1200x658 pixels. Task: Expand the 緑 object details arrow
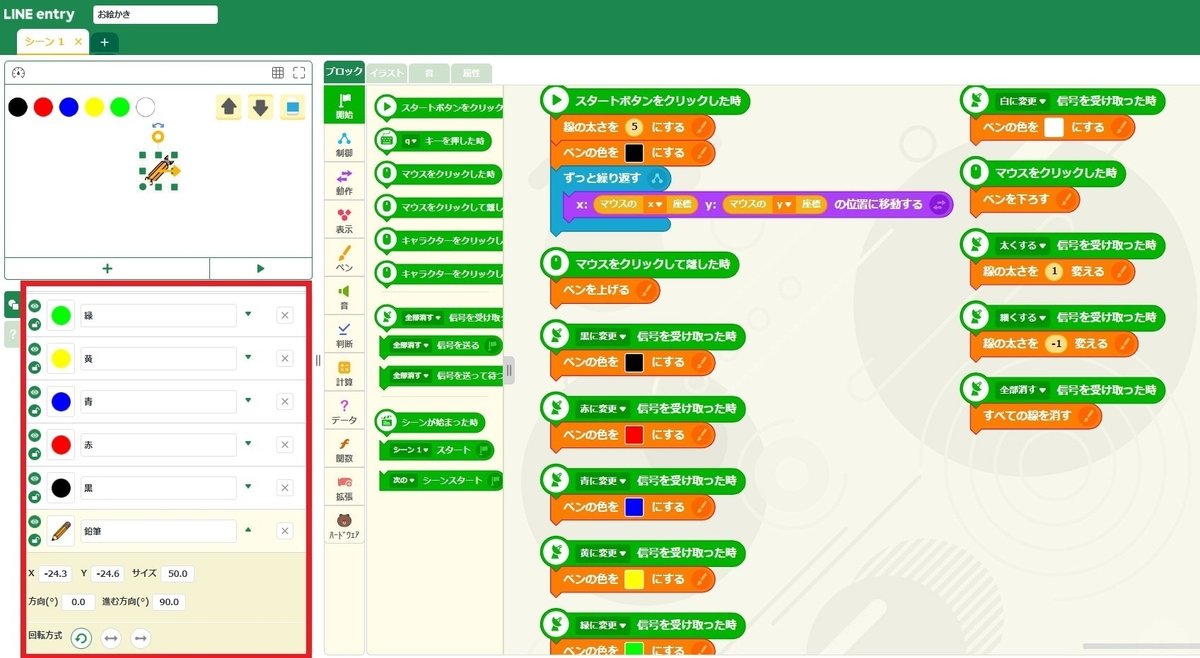point(248,314)
